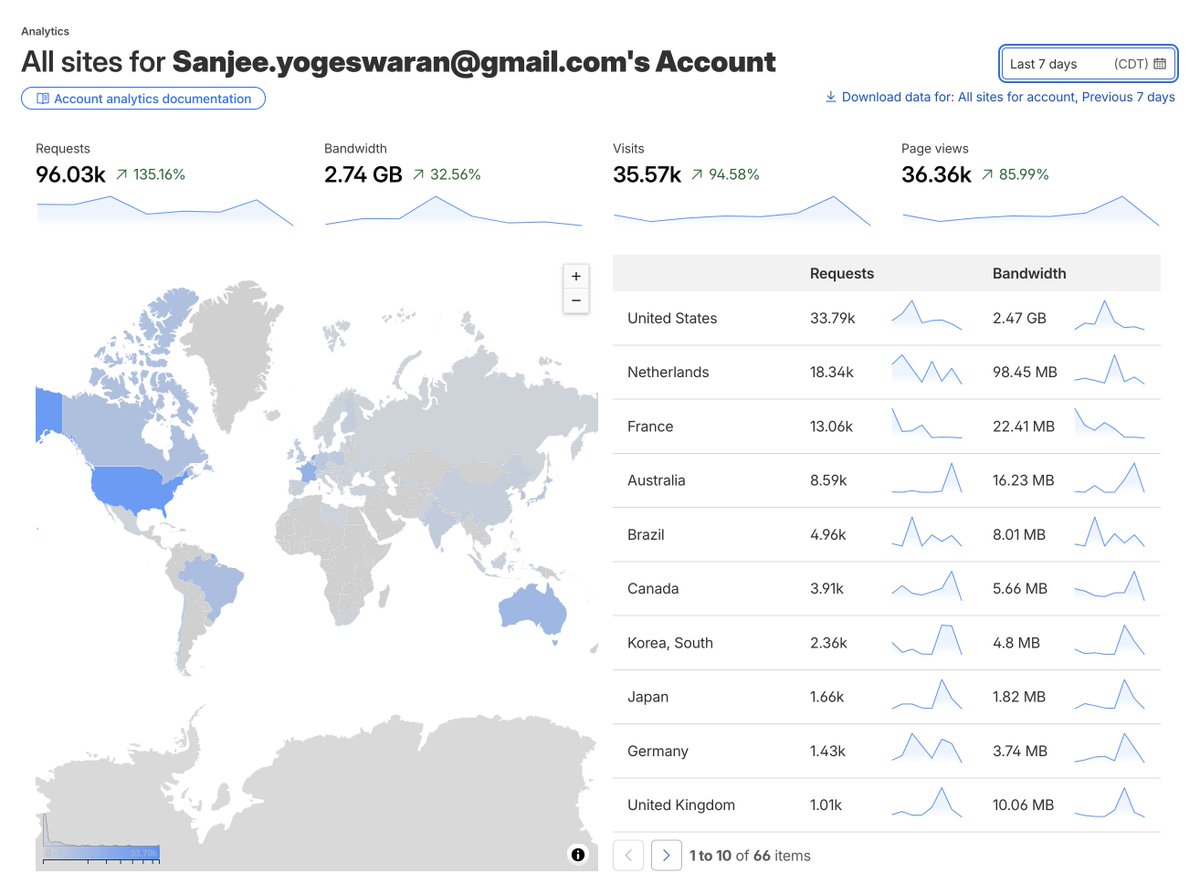Zoom out on the world map
Image resolution: width=1200 pixels, height=895 pixels.
click(576, 300)
